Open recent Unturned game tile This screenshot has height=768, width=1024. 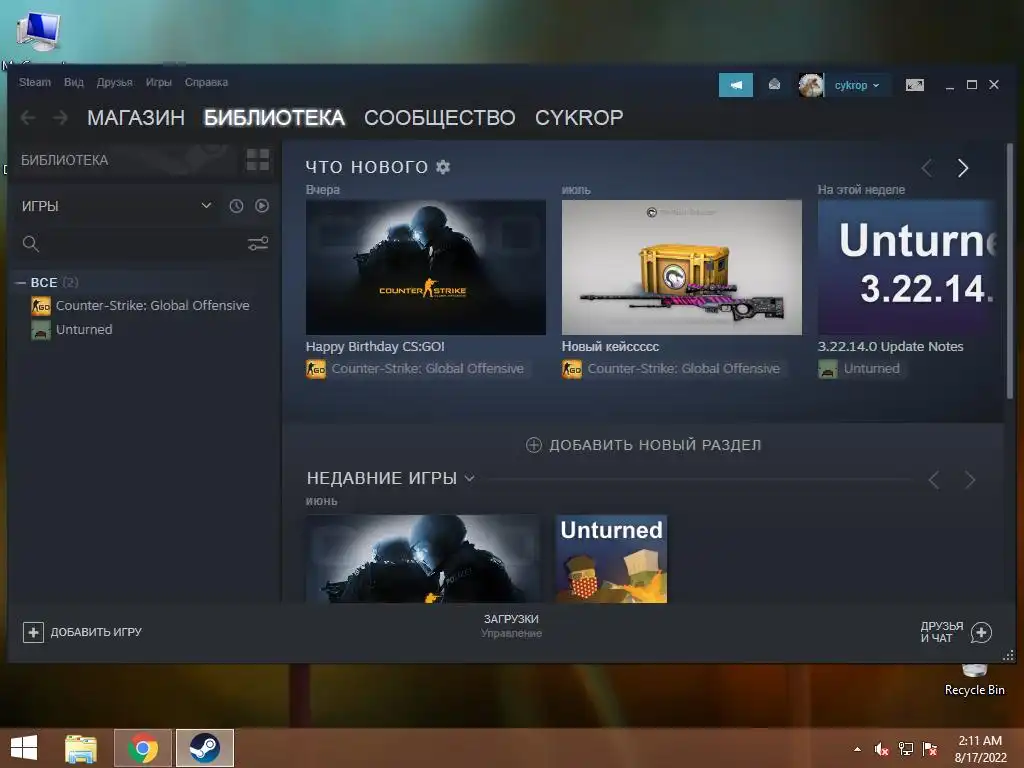tap(611, 559)
